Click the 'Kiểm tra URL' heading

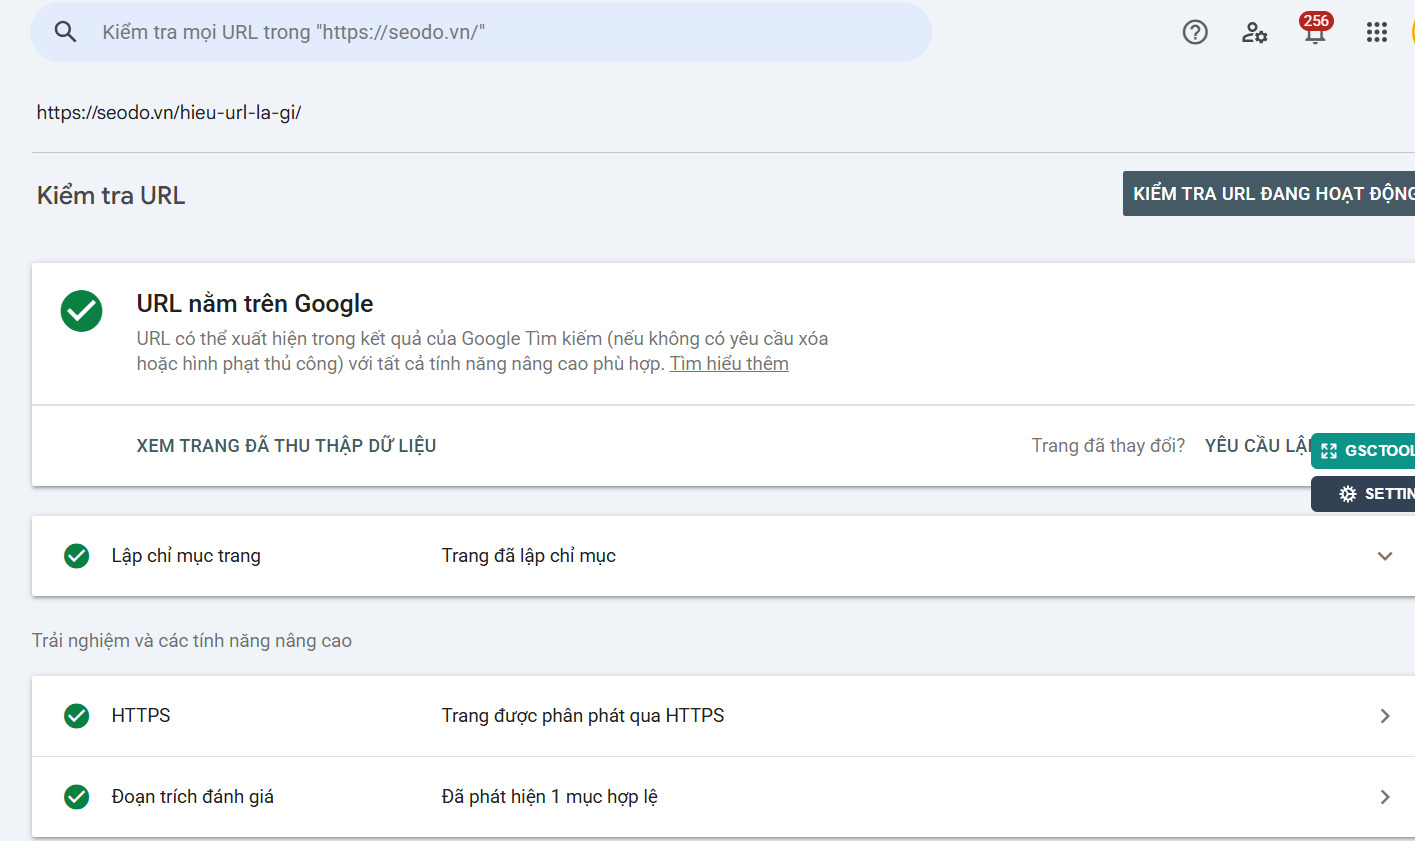111,196
